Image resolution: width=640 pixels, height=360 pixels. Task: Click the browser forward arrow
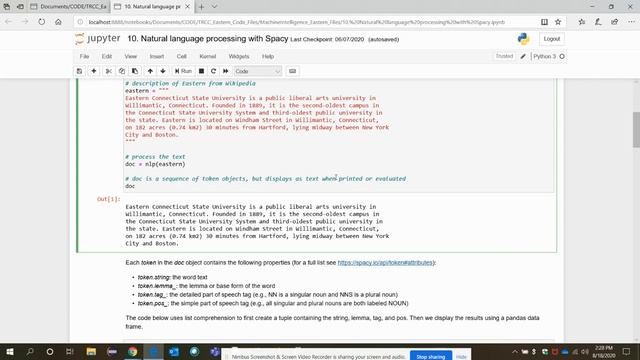tap(25, 22)
